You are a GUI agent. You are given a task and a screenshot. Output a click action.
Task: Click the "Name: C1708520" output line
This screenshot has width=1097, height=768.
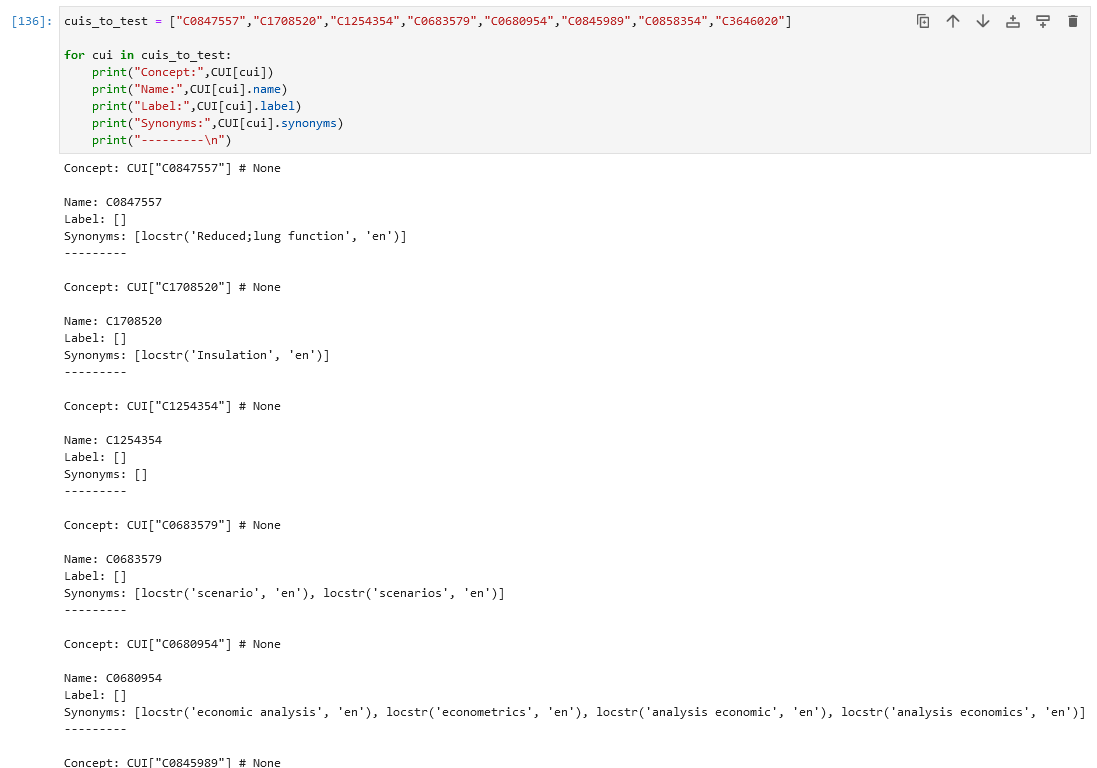[x=112, y=321]
